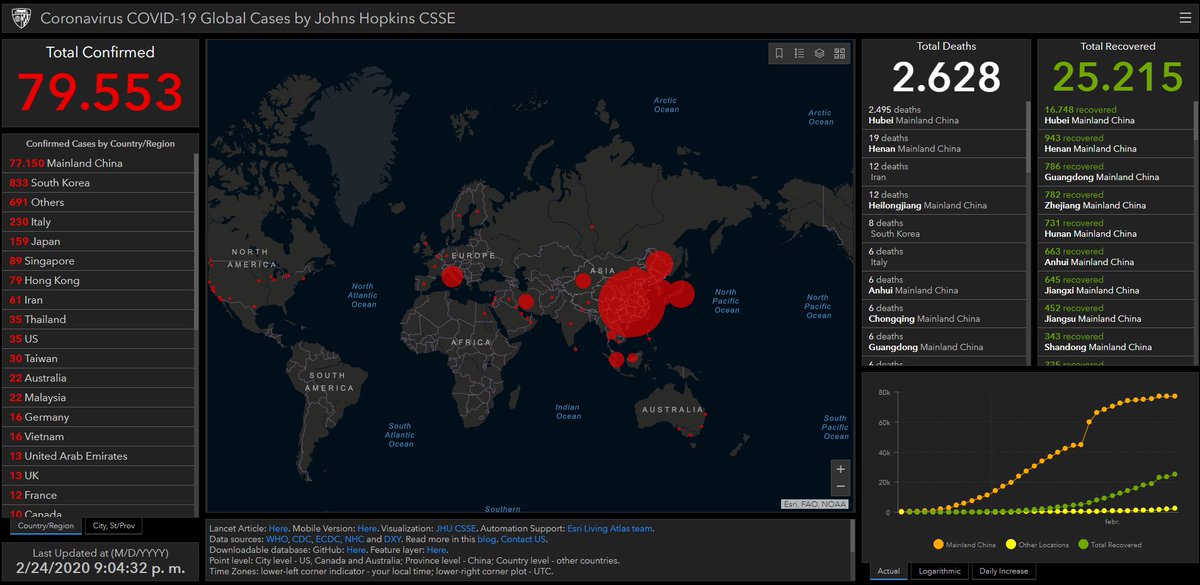
Task: Switch to the City, St/Prov tab
Action: pos(114,525)
